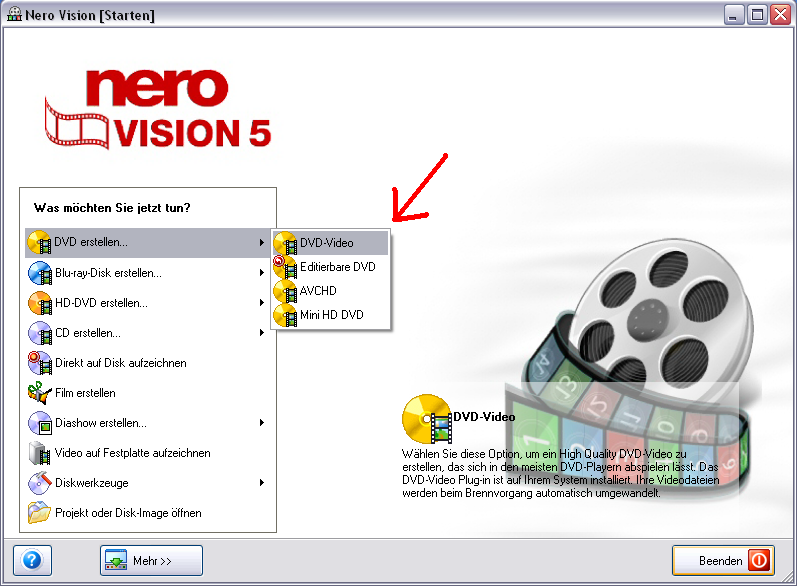Screen dimensions: 797x586
Task: Expand the Blu-ray-Disk erstellen submenu arrow
Action: [x=262, y=273]
